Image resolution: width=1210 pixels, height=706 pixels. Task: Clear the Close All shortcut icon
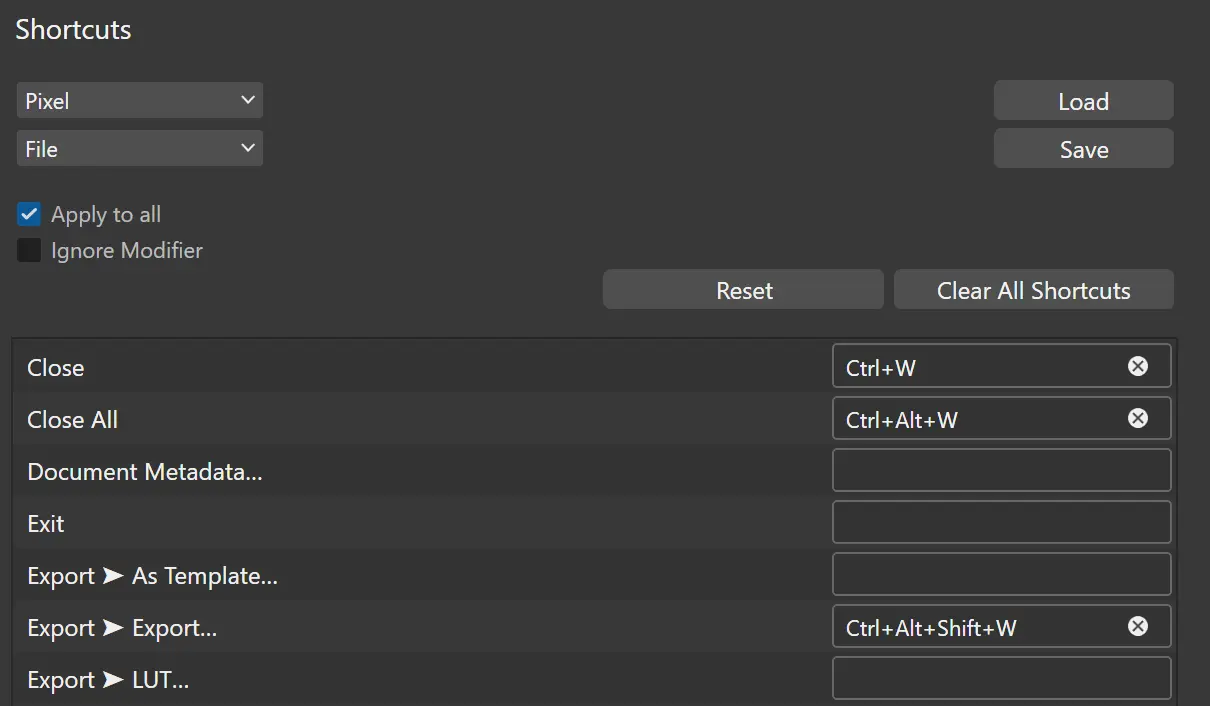point(1138,418)
